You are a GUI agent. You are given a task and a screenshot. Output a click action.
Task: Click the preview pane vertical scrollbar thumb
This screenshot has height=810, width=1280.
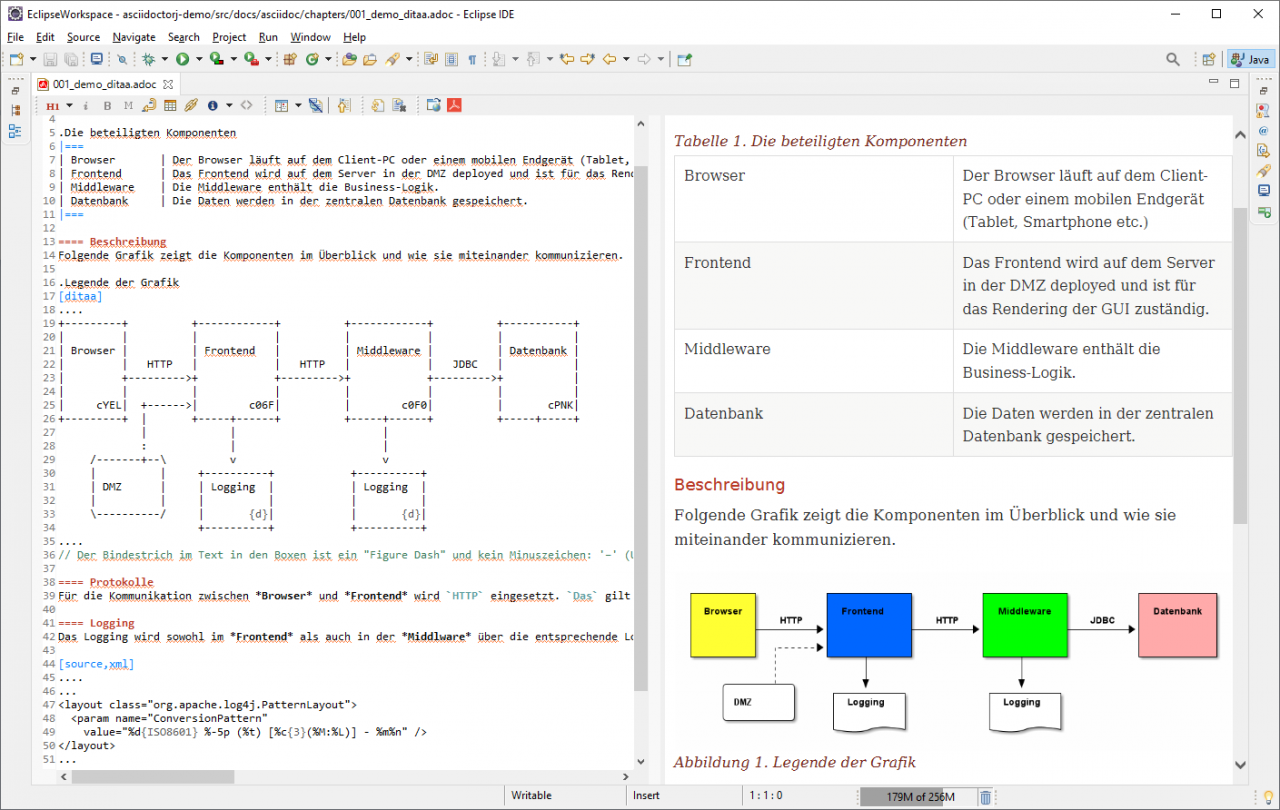pos(1240,365)
